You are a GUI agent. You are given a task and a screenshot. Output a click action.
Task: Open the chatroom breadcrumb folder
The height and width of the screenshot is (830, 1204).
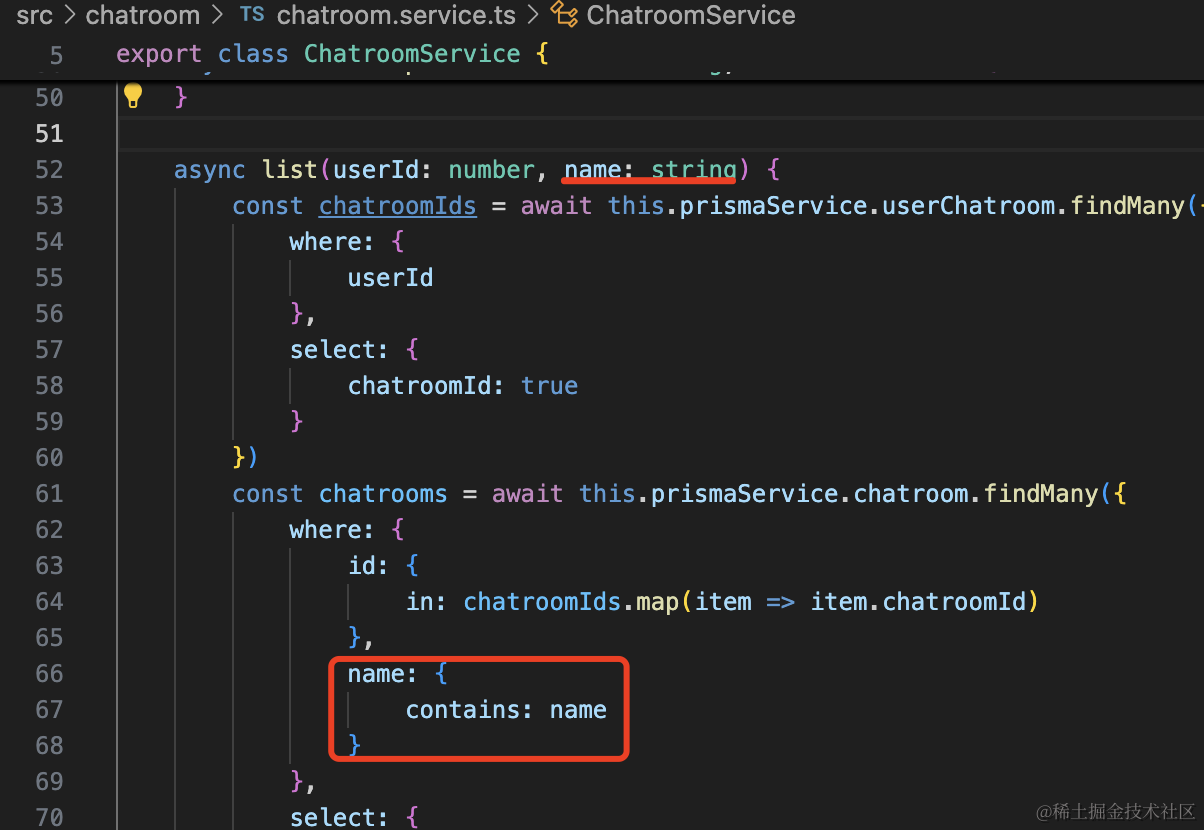[x=142, y=15]
